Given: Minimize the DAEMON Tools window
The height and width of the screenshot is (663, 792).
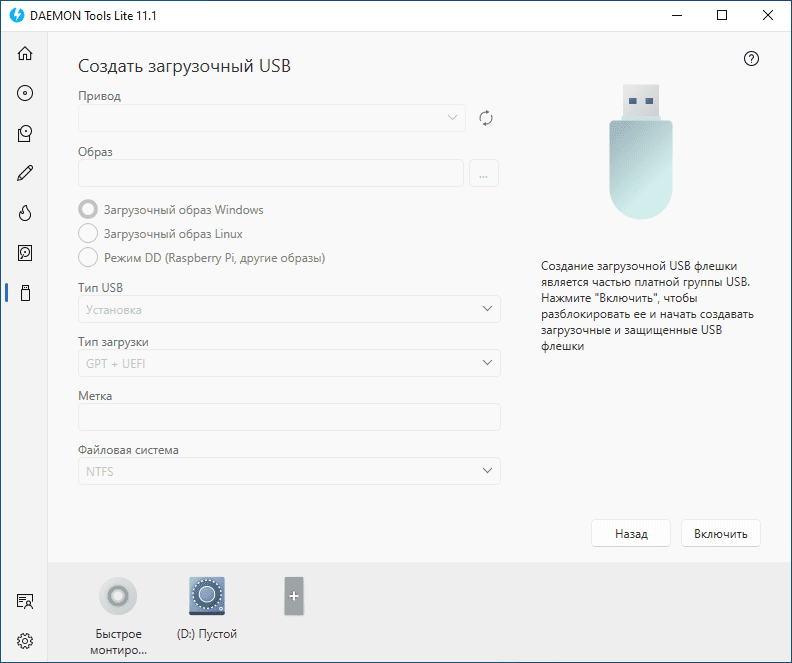Looking at the screenshot, I should (676, 16).
